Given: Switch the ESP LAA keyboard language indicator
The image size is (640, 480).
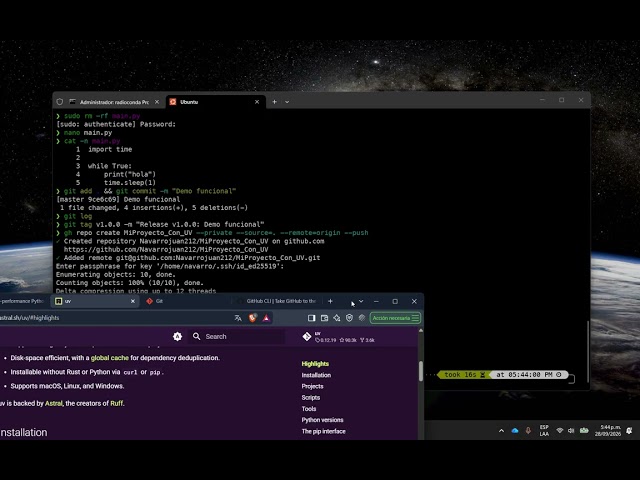Looking at the screenshot, I should [544, 431].
